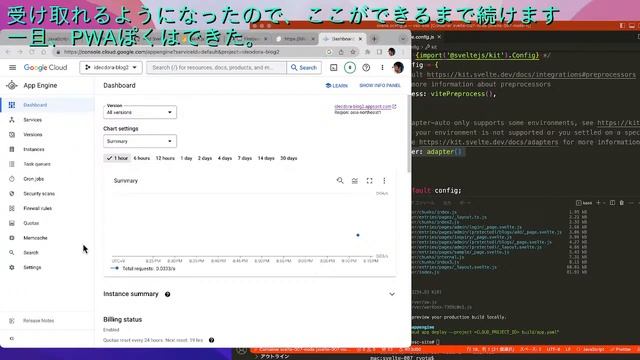Focus the resources search field

pyautogui.click(x=216, y=68)
